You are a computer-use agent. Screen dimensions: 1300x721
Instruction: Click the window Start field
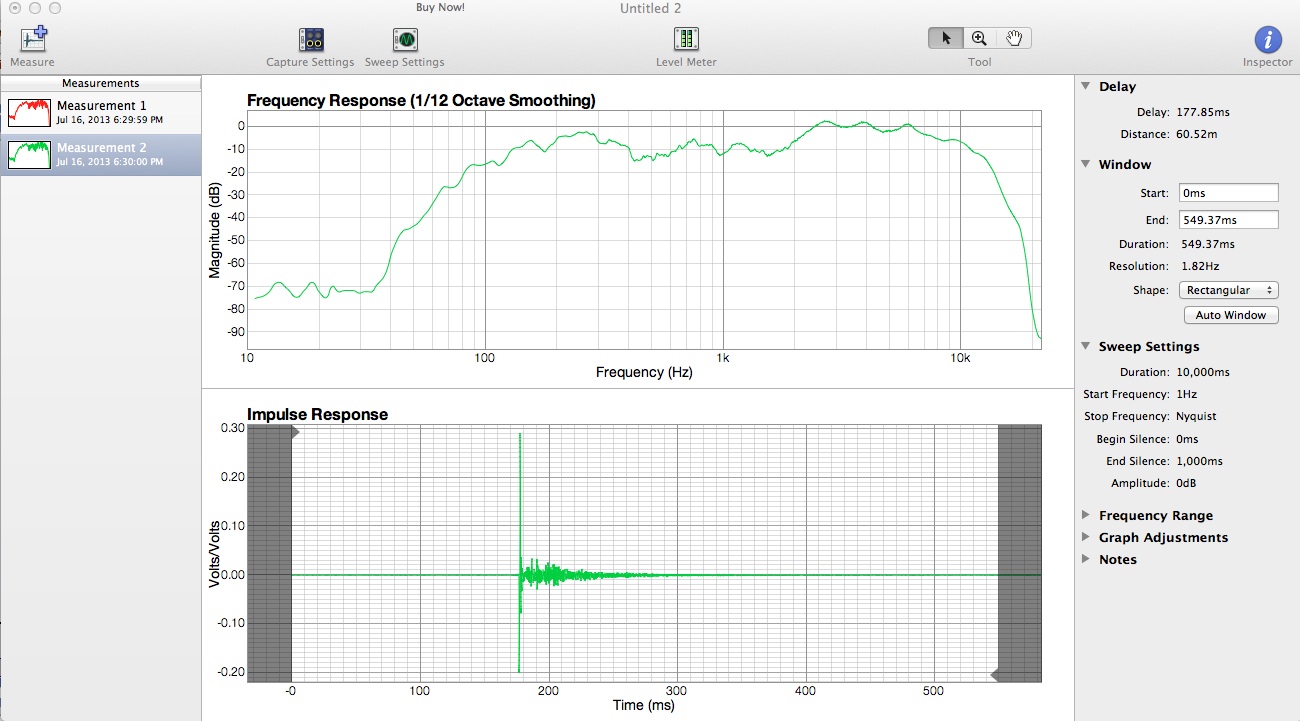click(1228, 193)
